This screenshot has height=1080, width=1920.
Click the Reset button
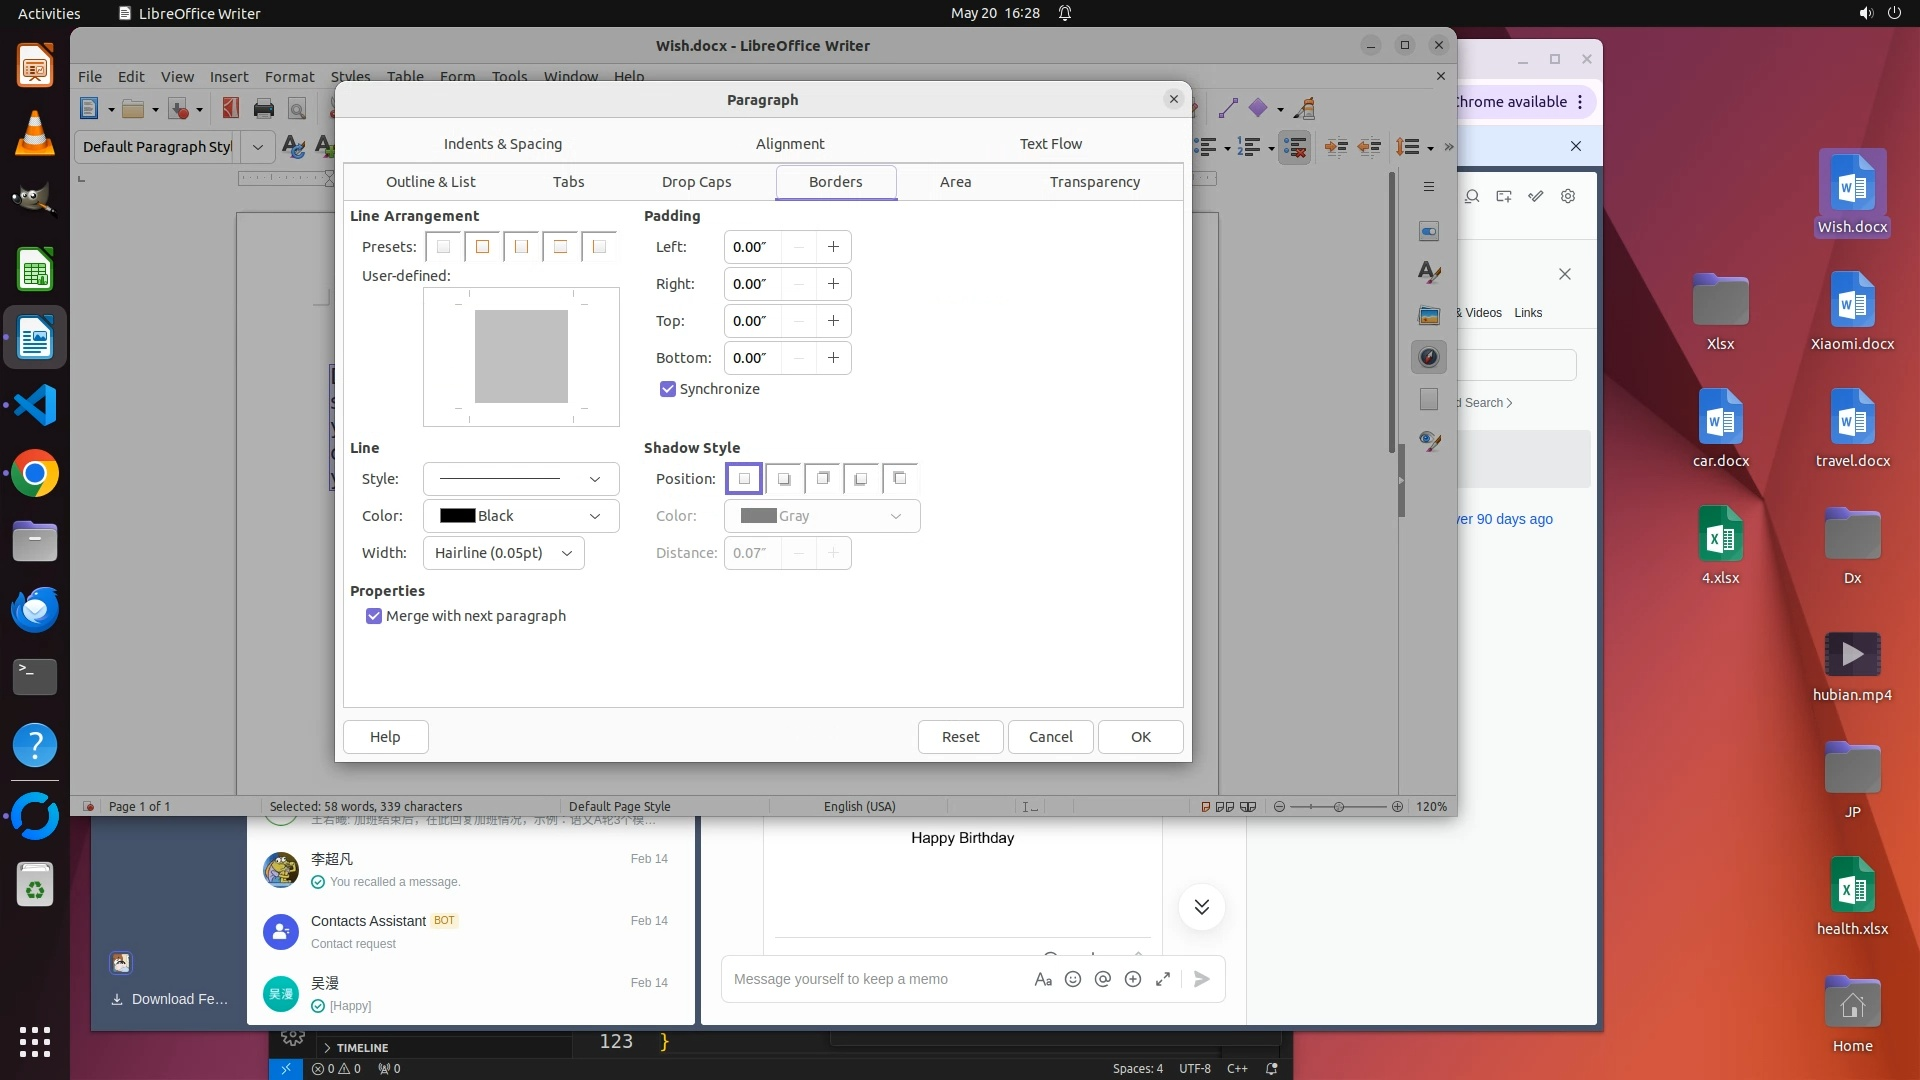click(x=960, y=737)
